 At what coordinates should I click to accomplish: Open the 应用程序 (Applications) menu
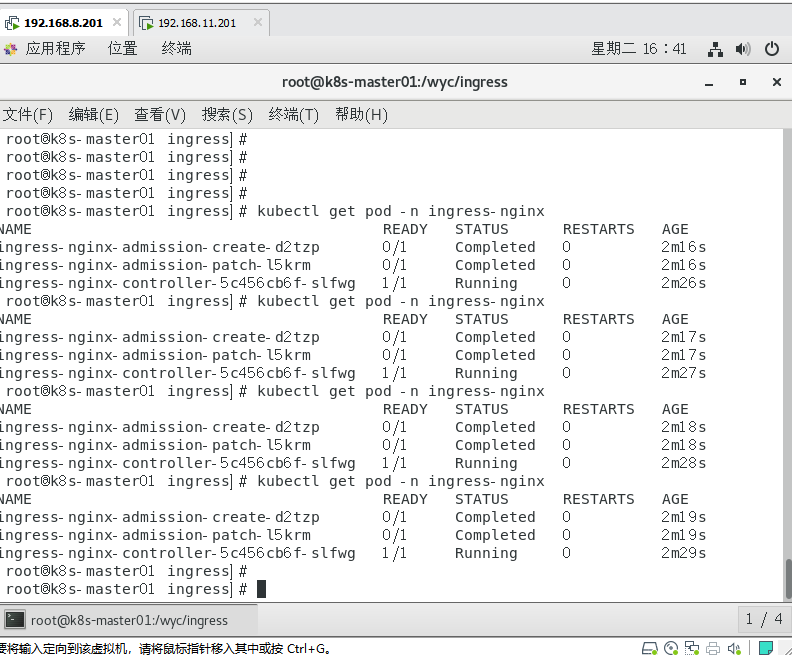point(56,48)
